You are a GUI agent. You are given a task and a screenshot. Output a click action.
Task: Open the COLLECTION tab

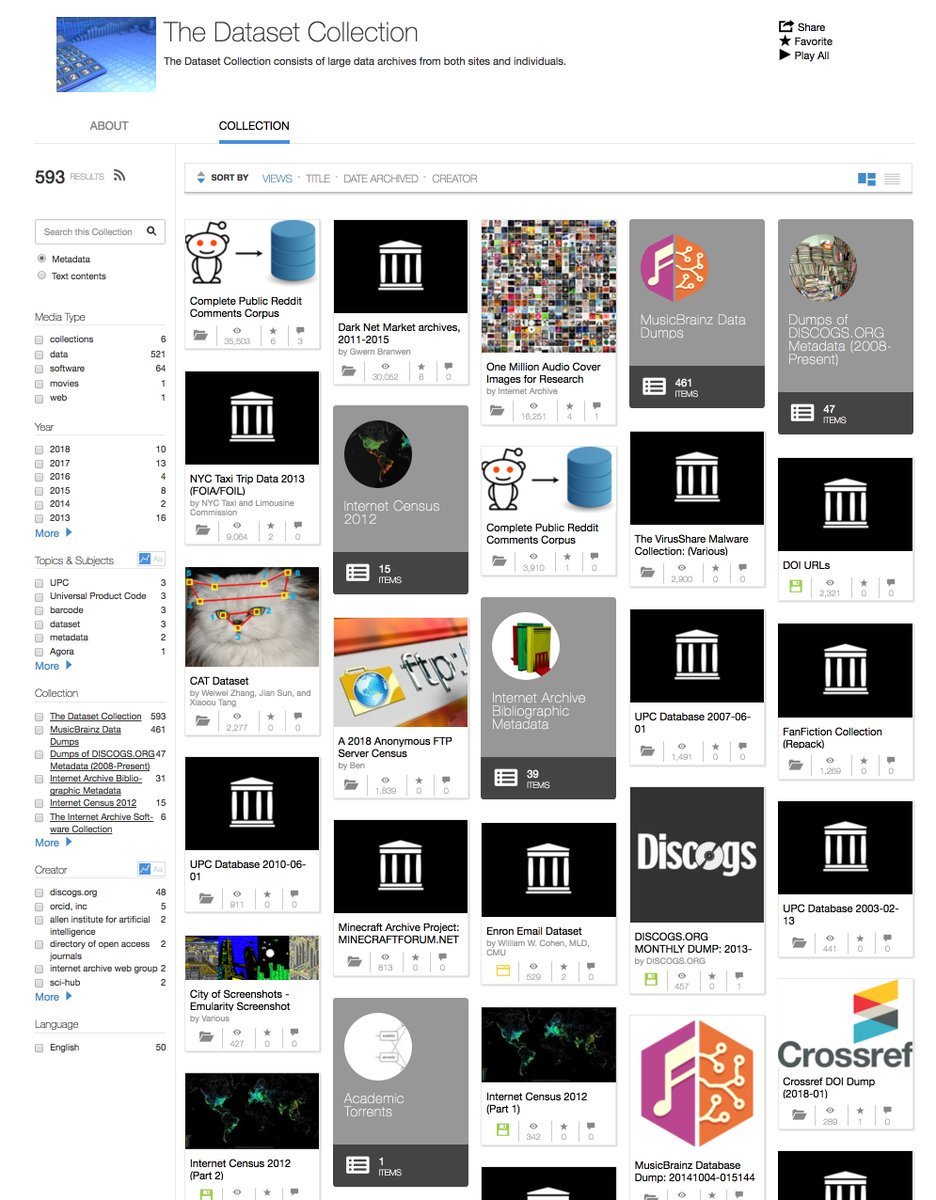click(x=254, y=126)
